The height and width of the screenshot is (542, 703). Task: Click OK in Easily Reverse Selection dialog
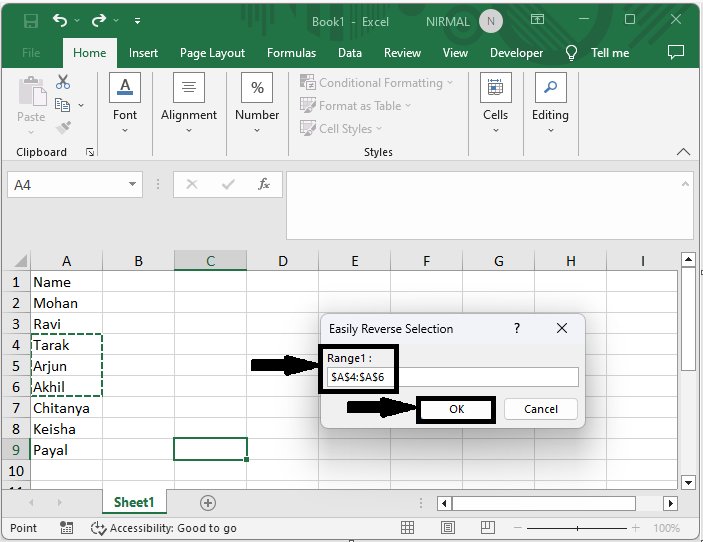coord(456,409)
